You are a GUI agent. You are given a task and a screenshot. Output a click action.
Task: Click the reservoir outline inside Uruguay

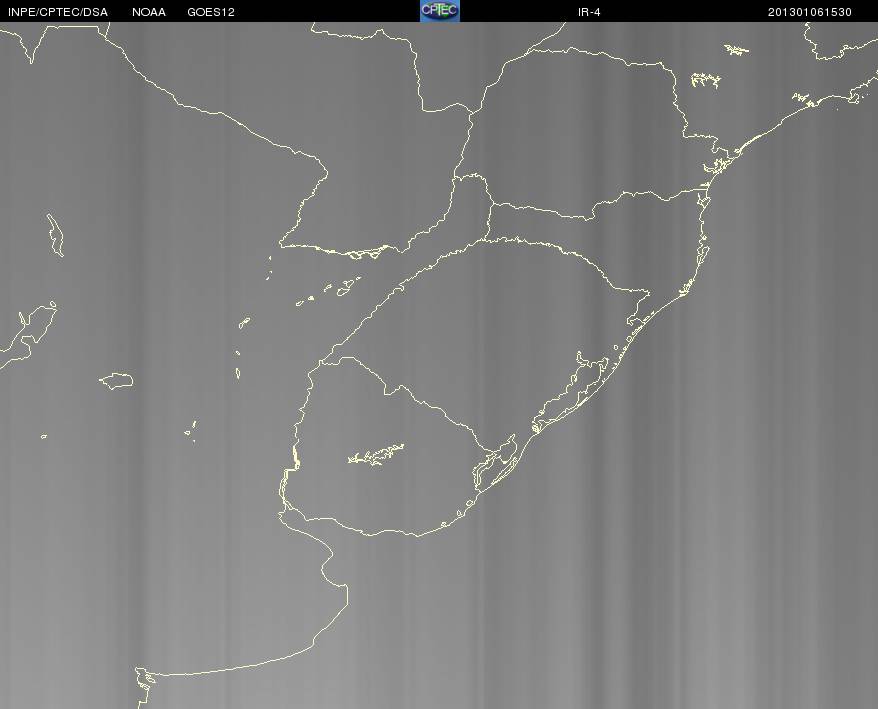pos(376,454)
